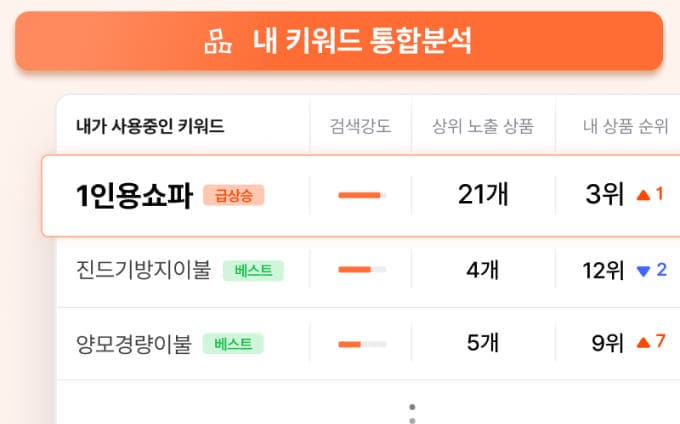Select the 양모경량이불 keyword

point(134,344)
